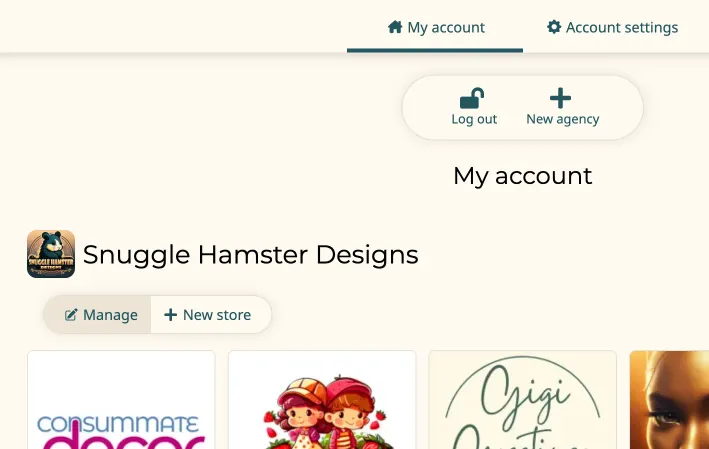Screen dimensions: 709x449
Task: Choose the New store button label
Action: (217, 315)
